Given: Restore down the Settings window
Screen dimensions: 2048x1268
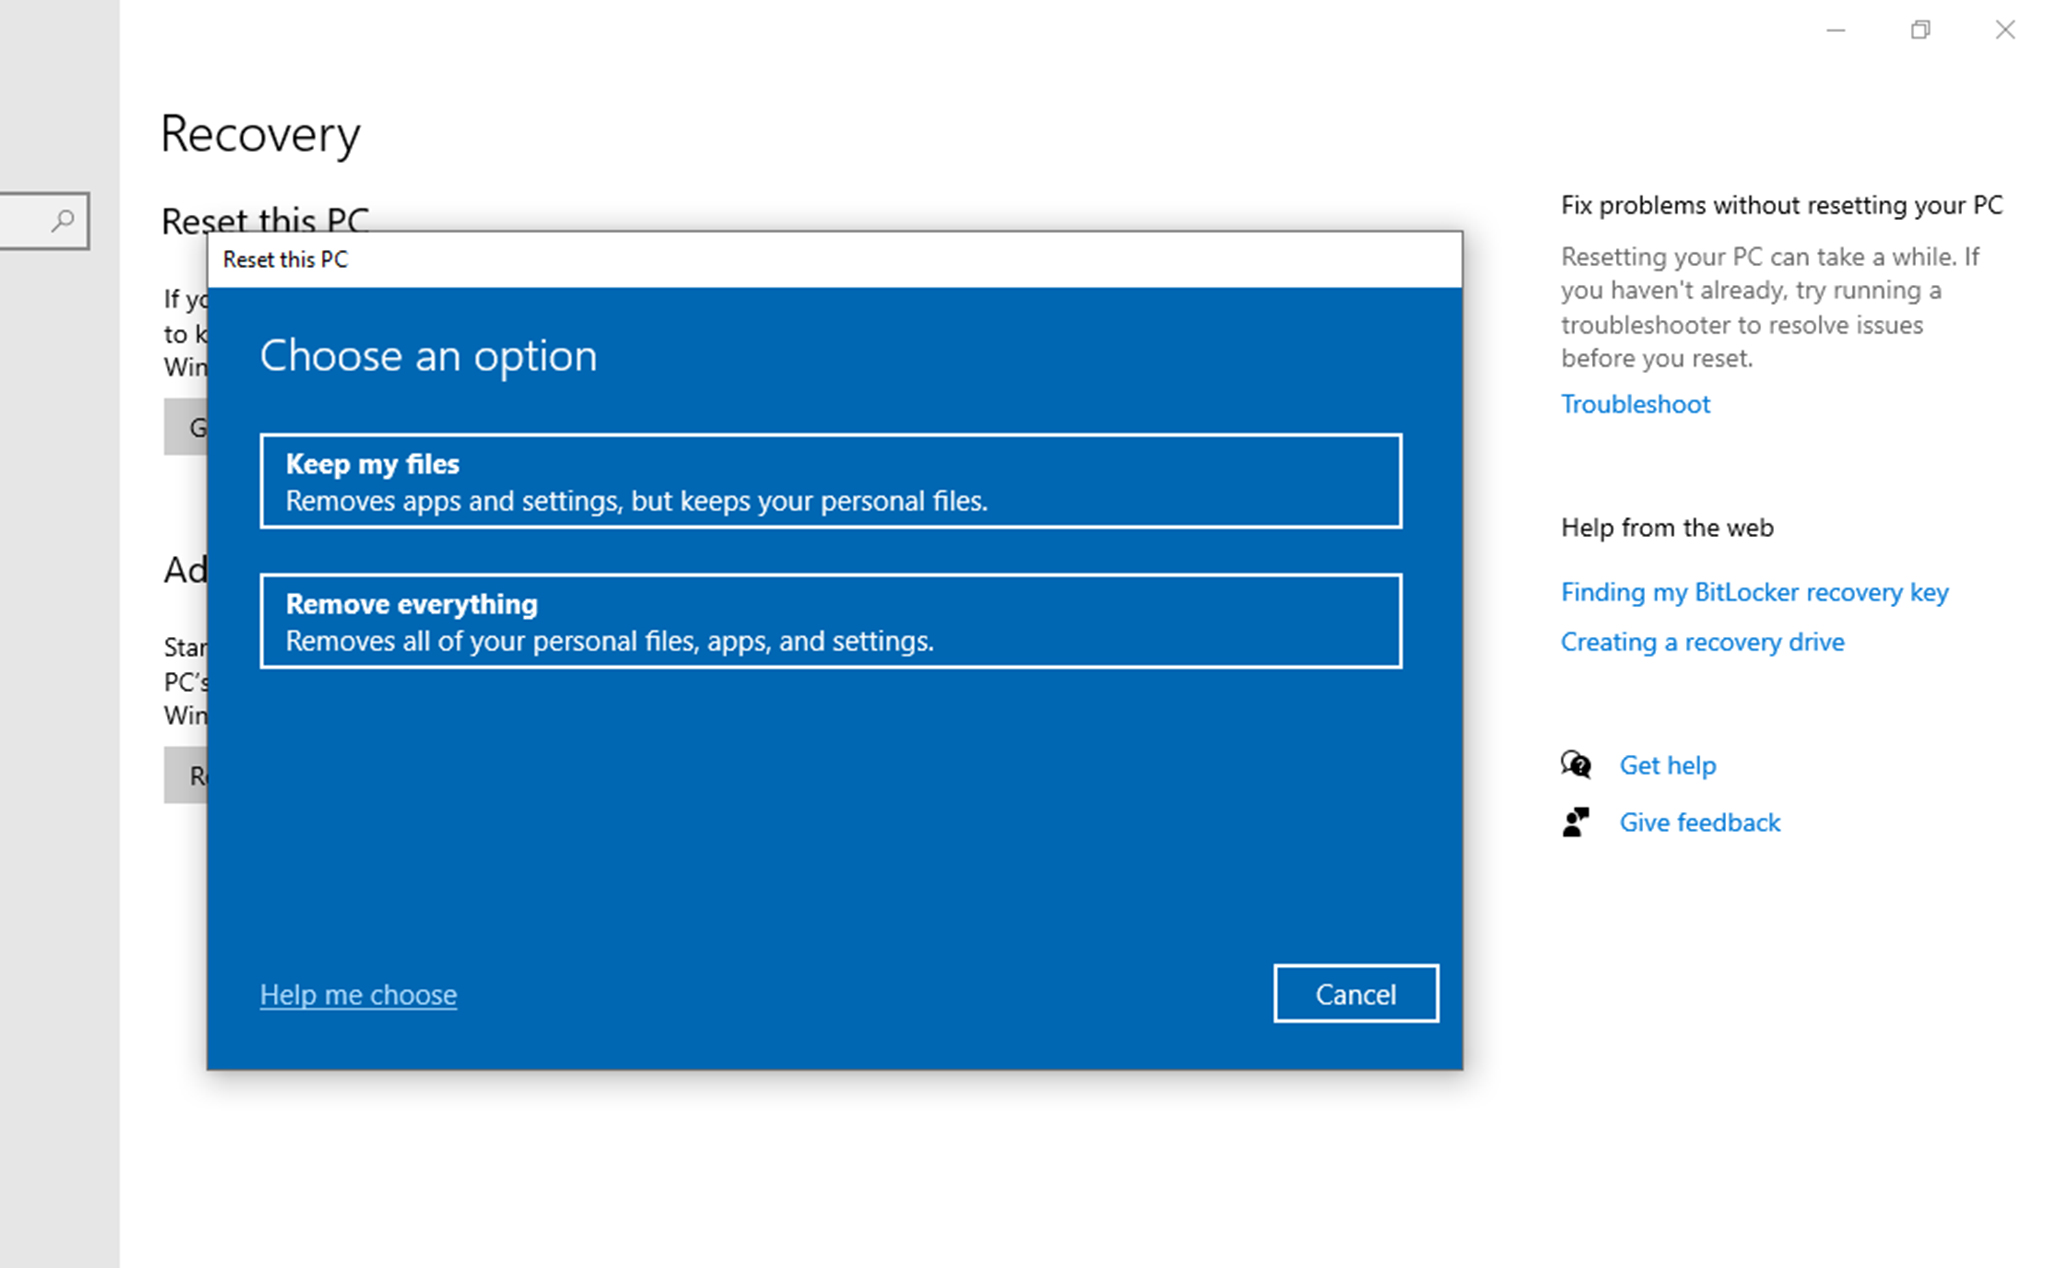Looking at the screenshot, I should (x=1920, y=30).
